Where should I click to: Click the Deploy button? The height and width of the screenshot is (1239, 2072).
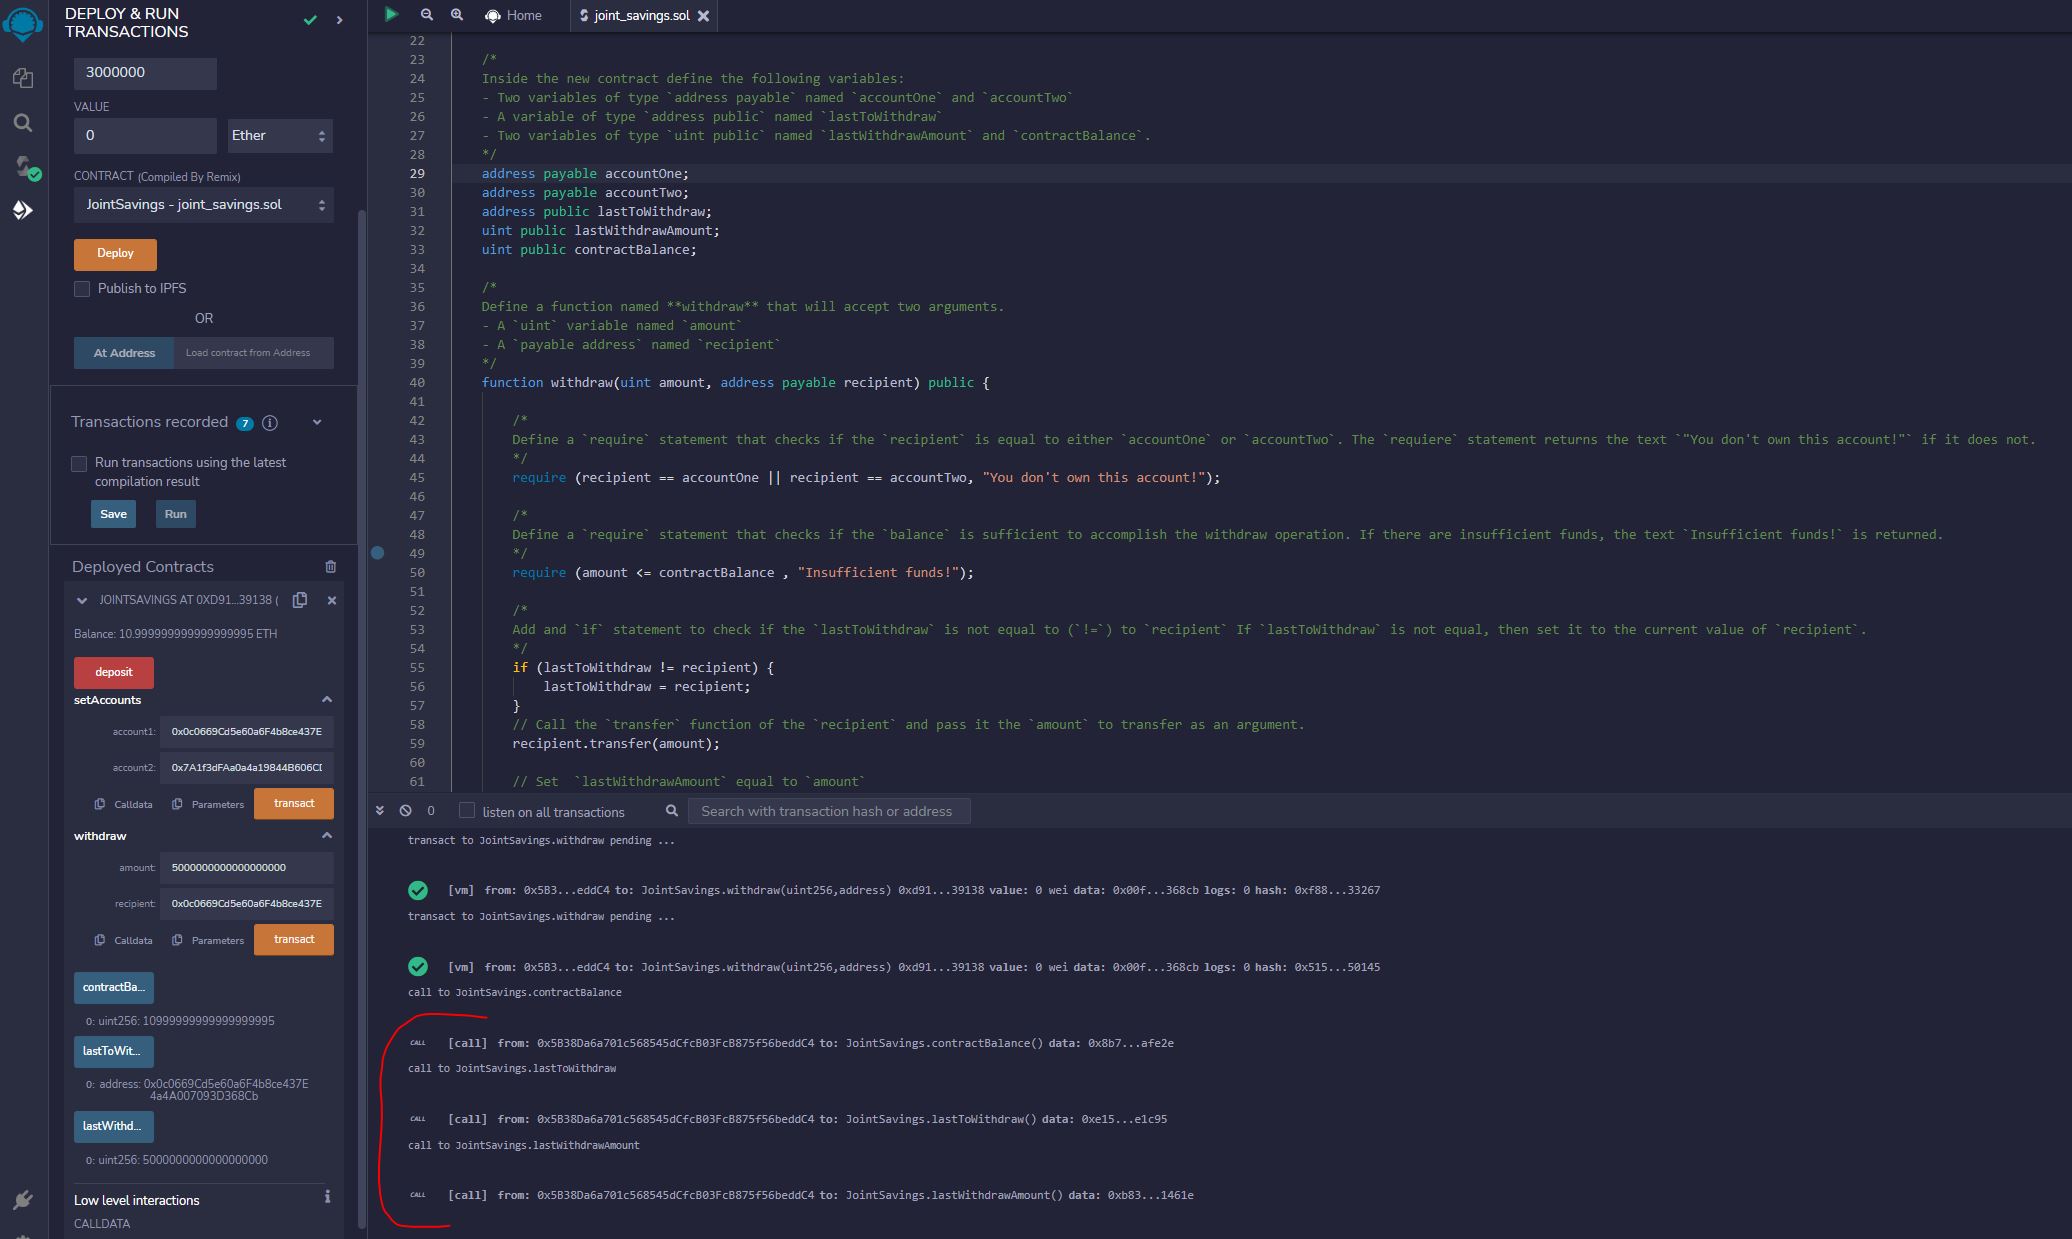pos(114,254)
